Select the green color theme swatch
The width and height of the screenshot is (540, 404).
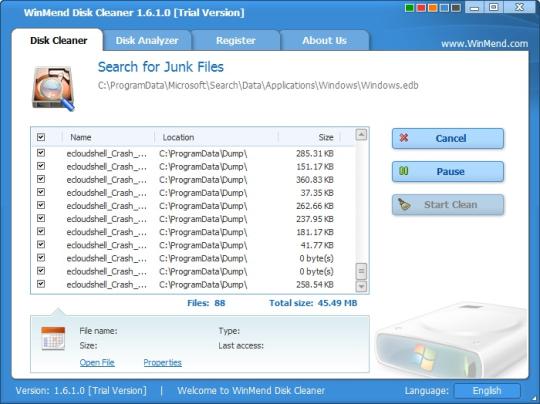click(409, 8)
